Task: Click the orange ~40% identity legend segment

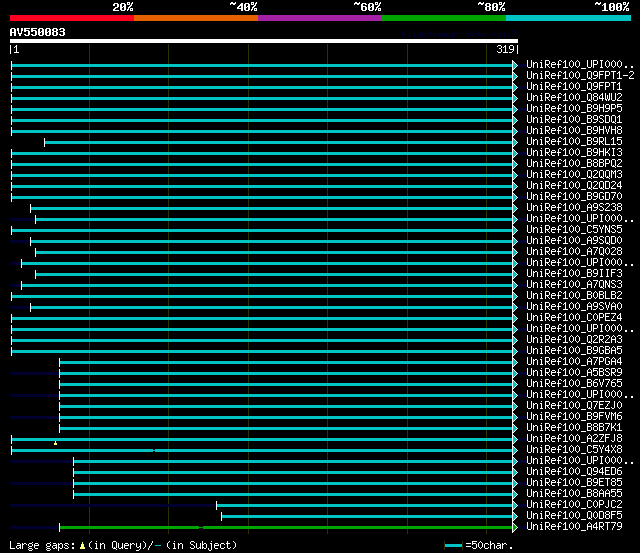Action: point(196,18)
